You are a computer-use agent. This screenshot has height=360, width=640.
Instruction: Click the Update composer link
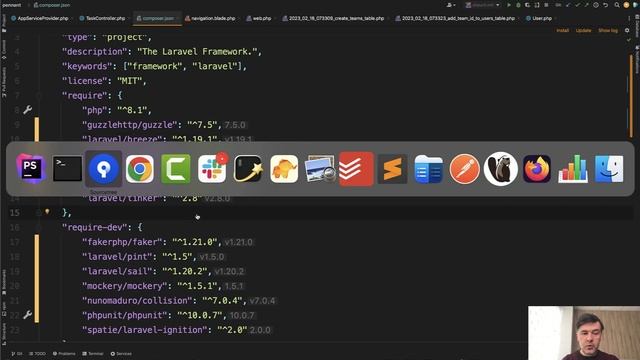click(x=583, y=31)
